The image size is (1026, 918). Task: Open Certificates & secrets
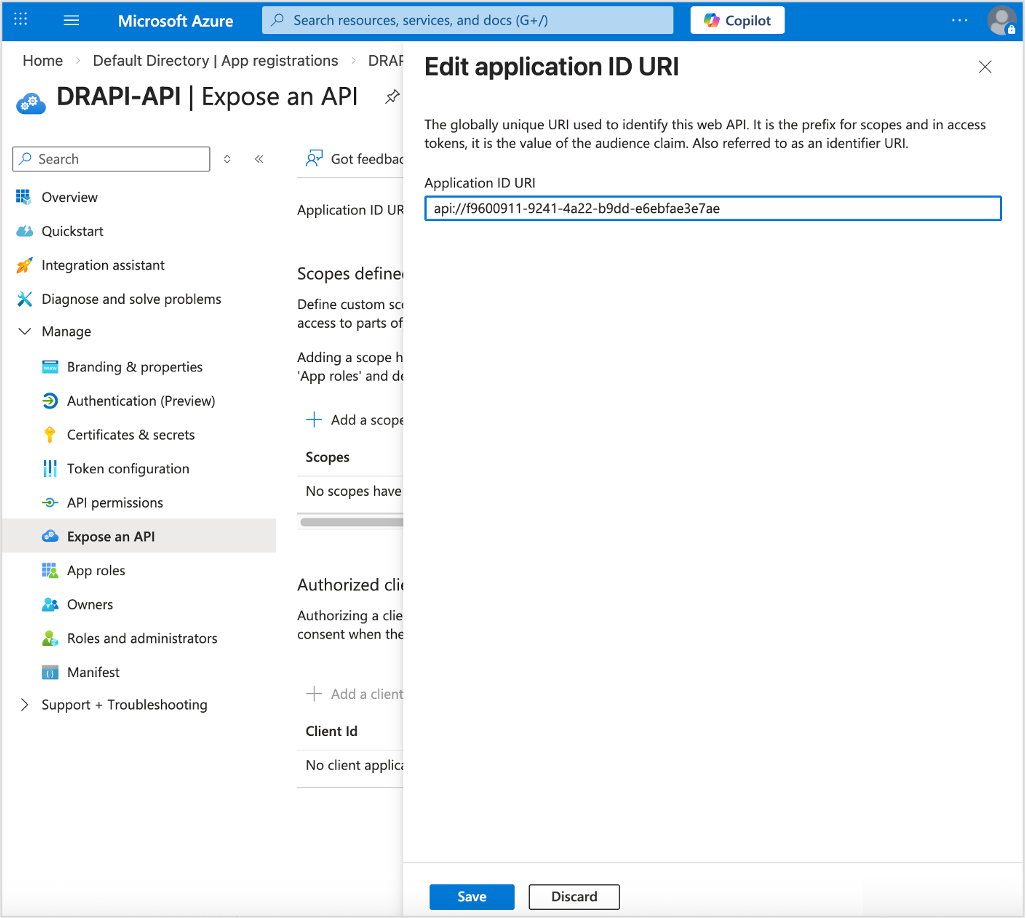(x=131, y=434)
